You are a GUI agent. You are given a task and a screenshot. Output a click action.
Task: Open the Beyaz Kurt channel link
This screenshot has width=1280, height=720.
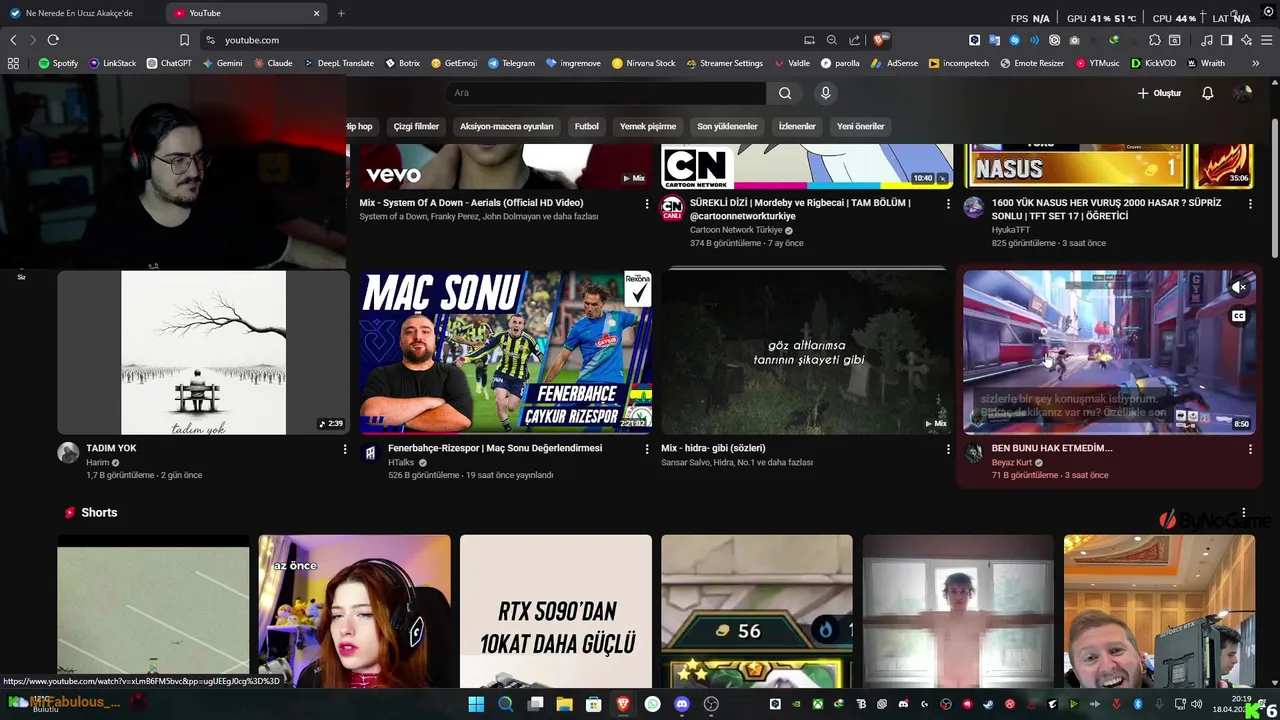pyautogui.click(x=1012, y=463)
